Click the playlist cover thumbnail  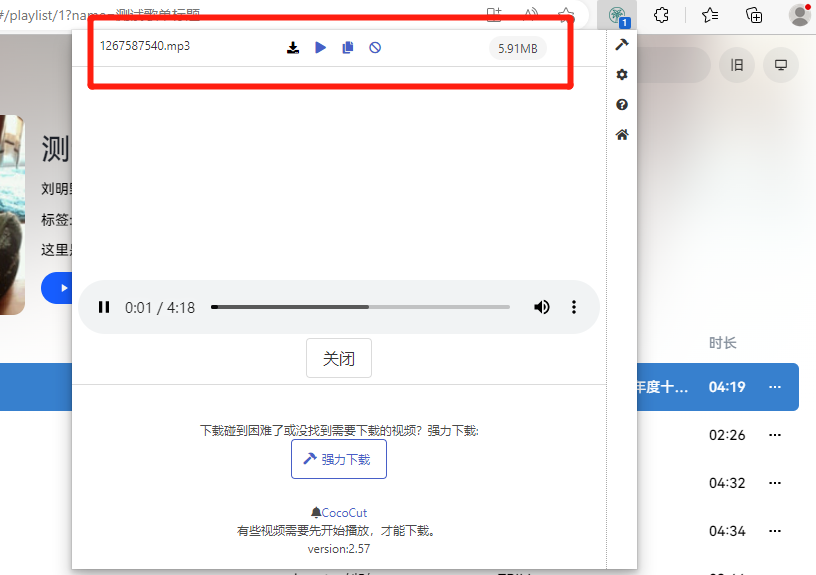pyautogui.click(x=12, y=215)
